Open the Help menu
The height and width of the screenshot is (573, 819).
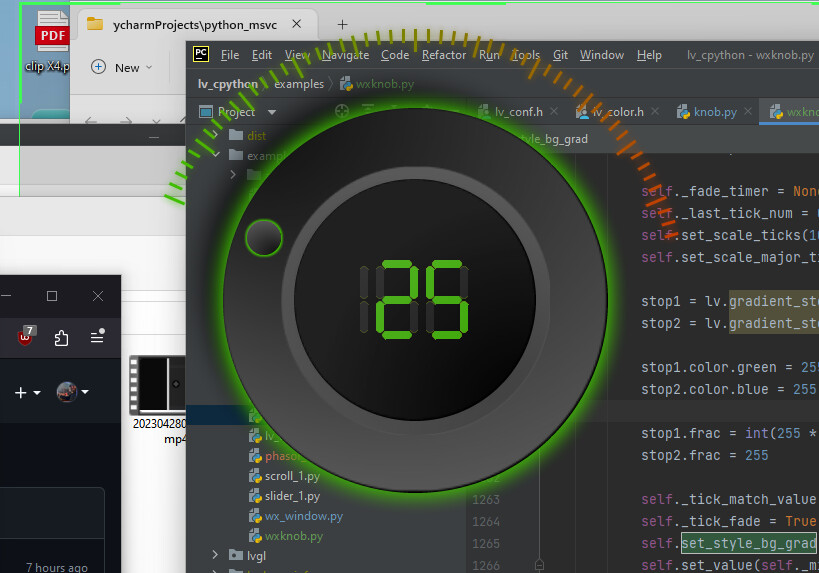(649, 55)
